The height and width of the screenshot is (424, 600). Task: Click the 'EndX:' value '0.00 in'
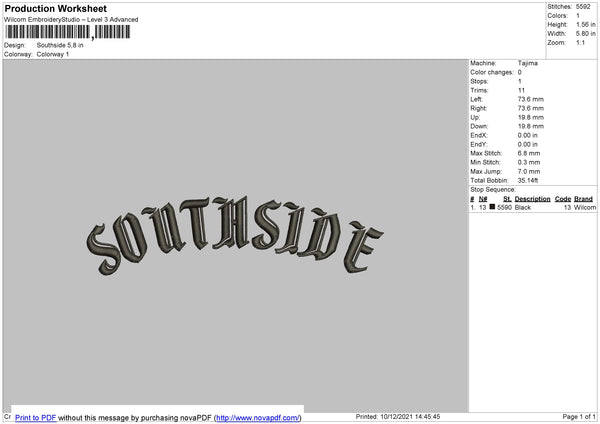528,135
